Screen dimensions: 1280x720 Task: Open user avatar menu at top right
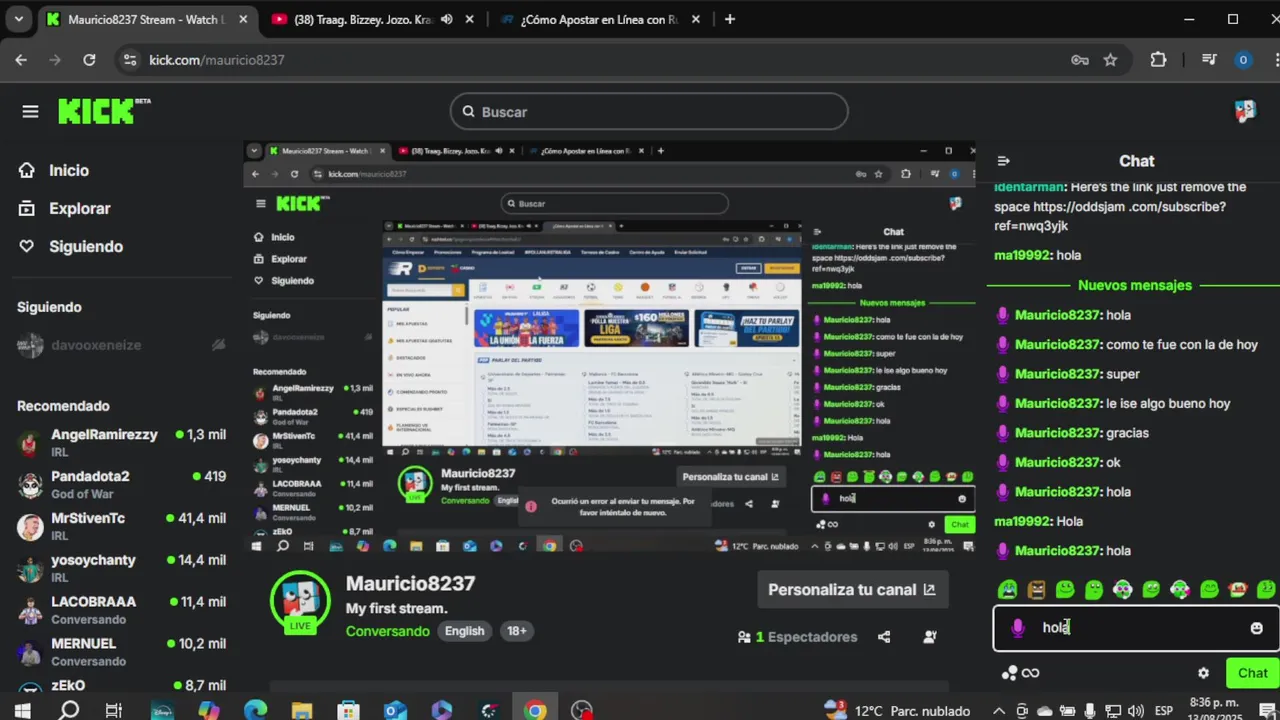click(x=1245, y=111)
